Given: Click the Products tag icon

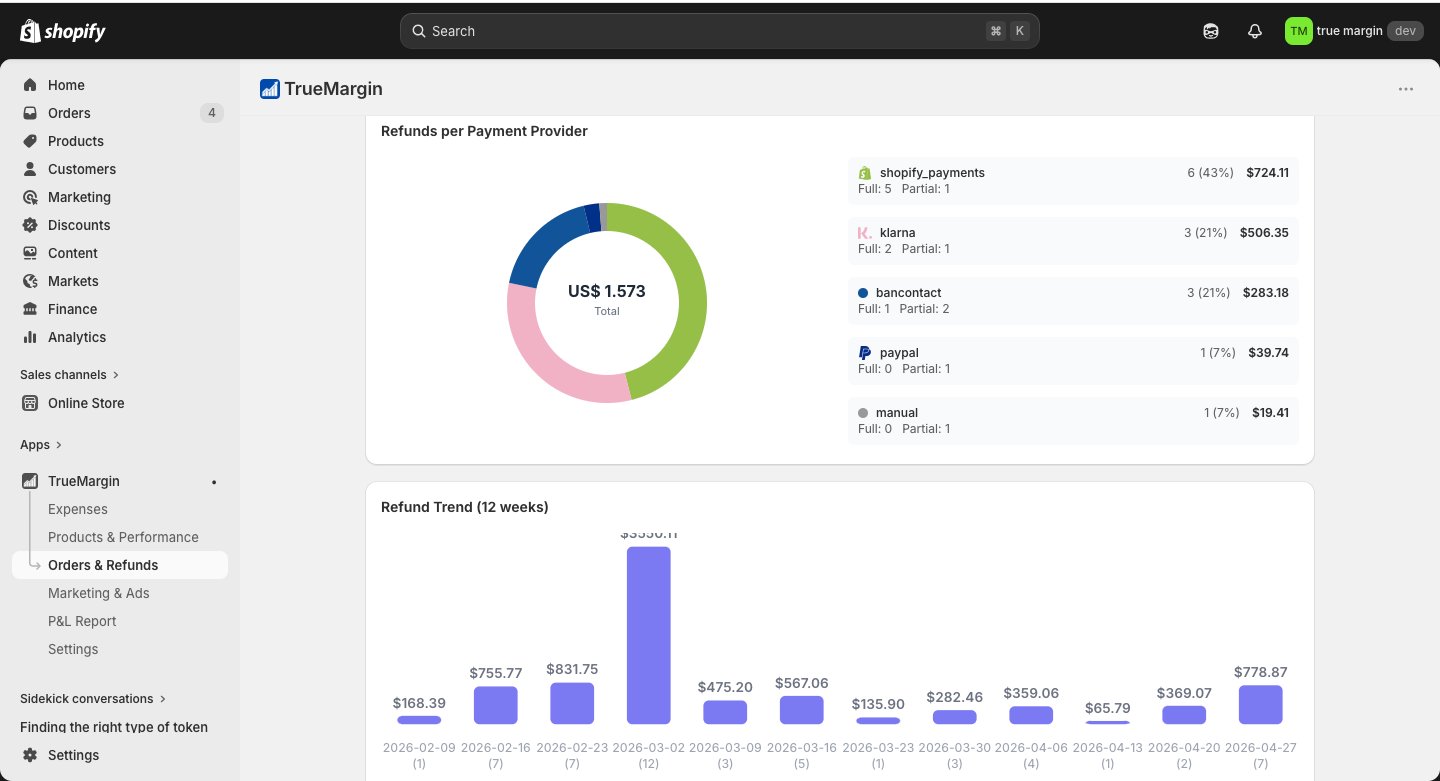Looking at the screenshot, I should click(30, 141).
